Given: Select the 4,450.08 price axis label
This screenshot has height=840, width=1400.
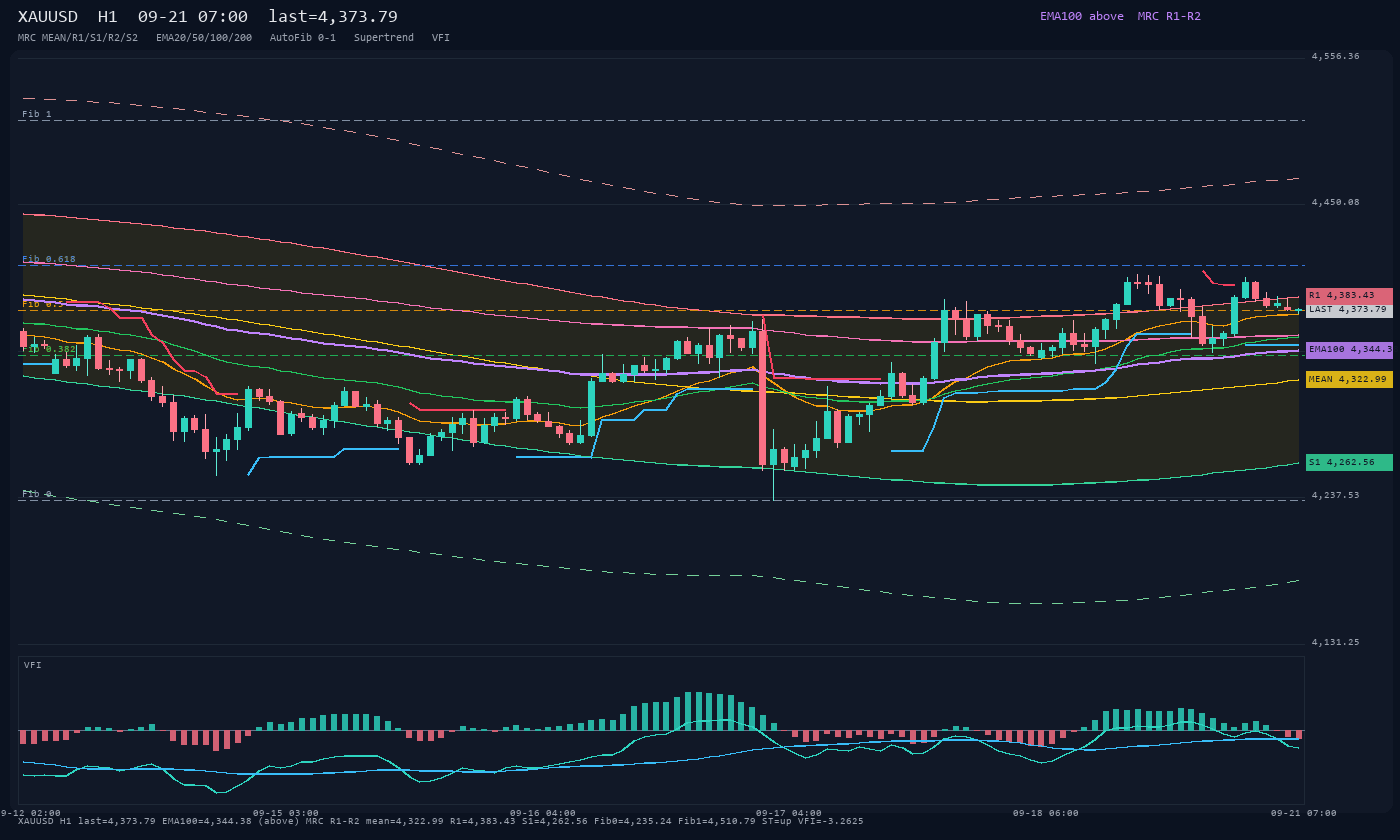Looking at the screenshot, I should click(1336, 202).
